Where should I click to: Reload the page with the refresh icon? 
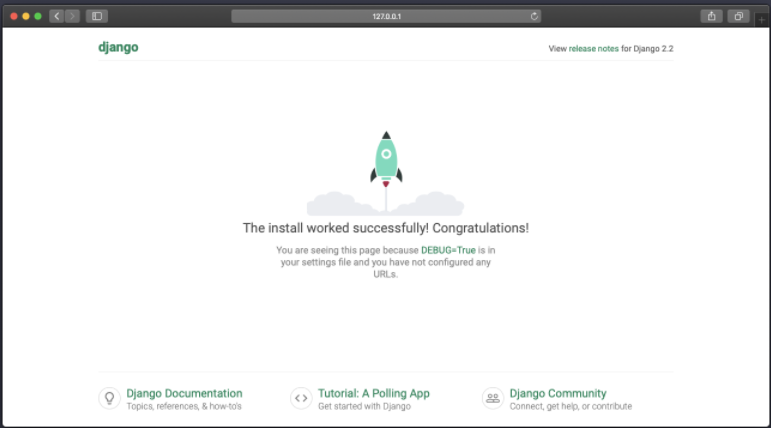[x=534, y=16]
